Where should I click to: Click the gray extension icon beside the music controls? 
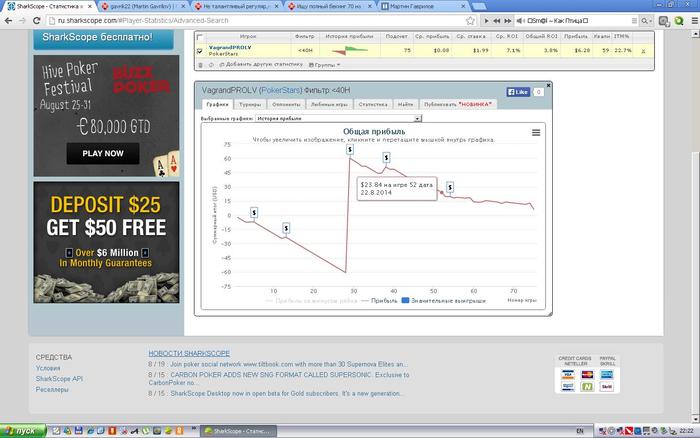pos(663,21)
